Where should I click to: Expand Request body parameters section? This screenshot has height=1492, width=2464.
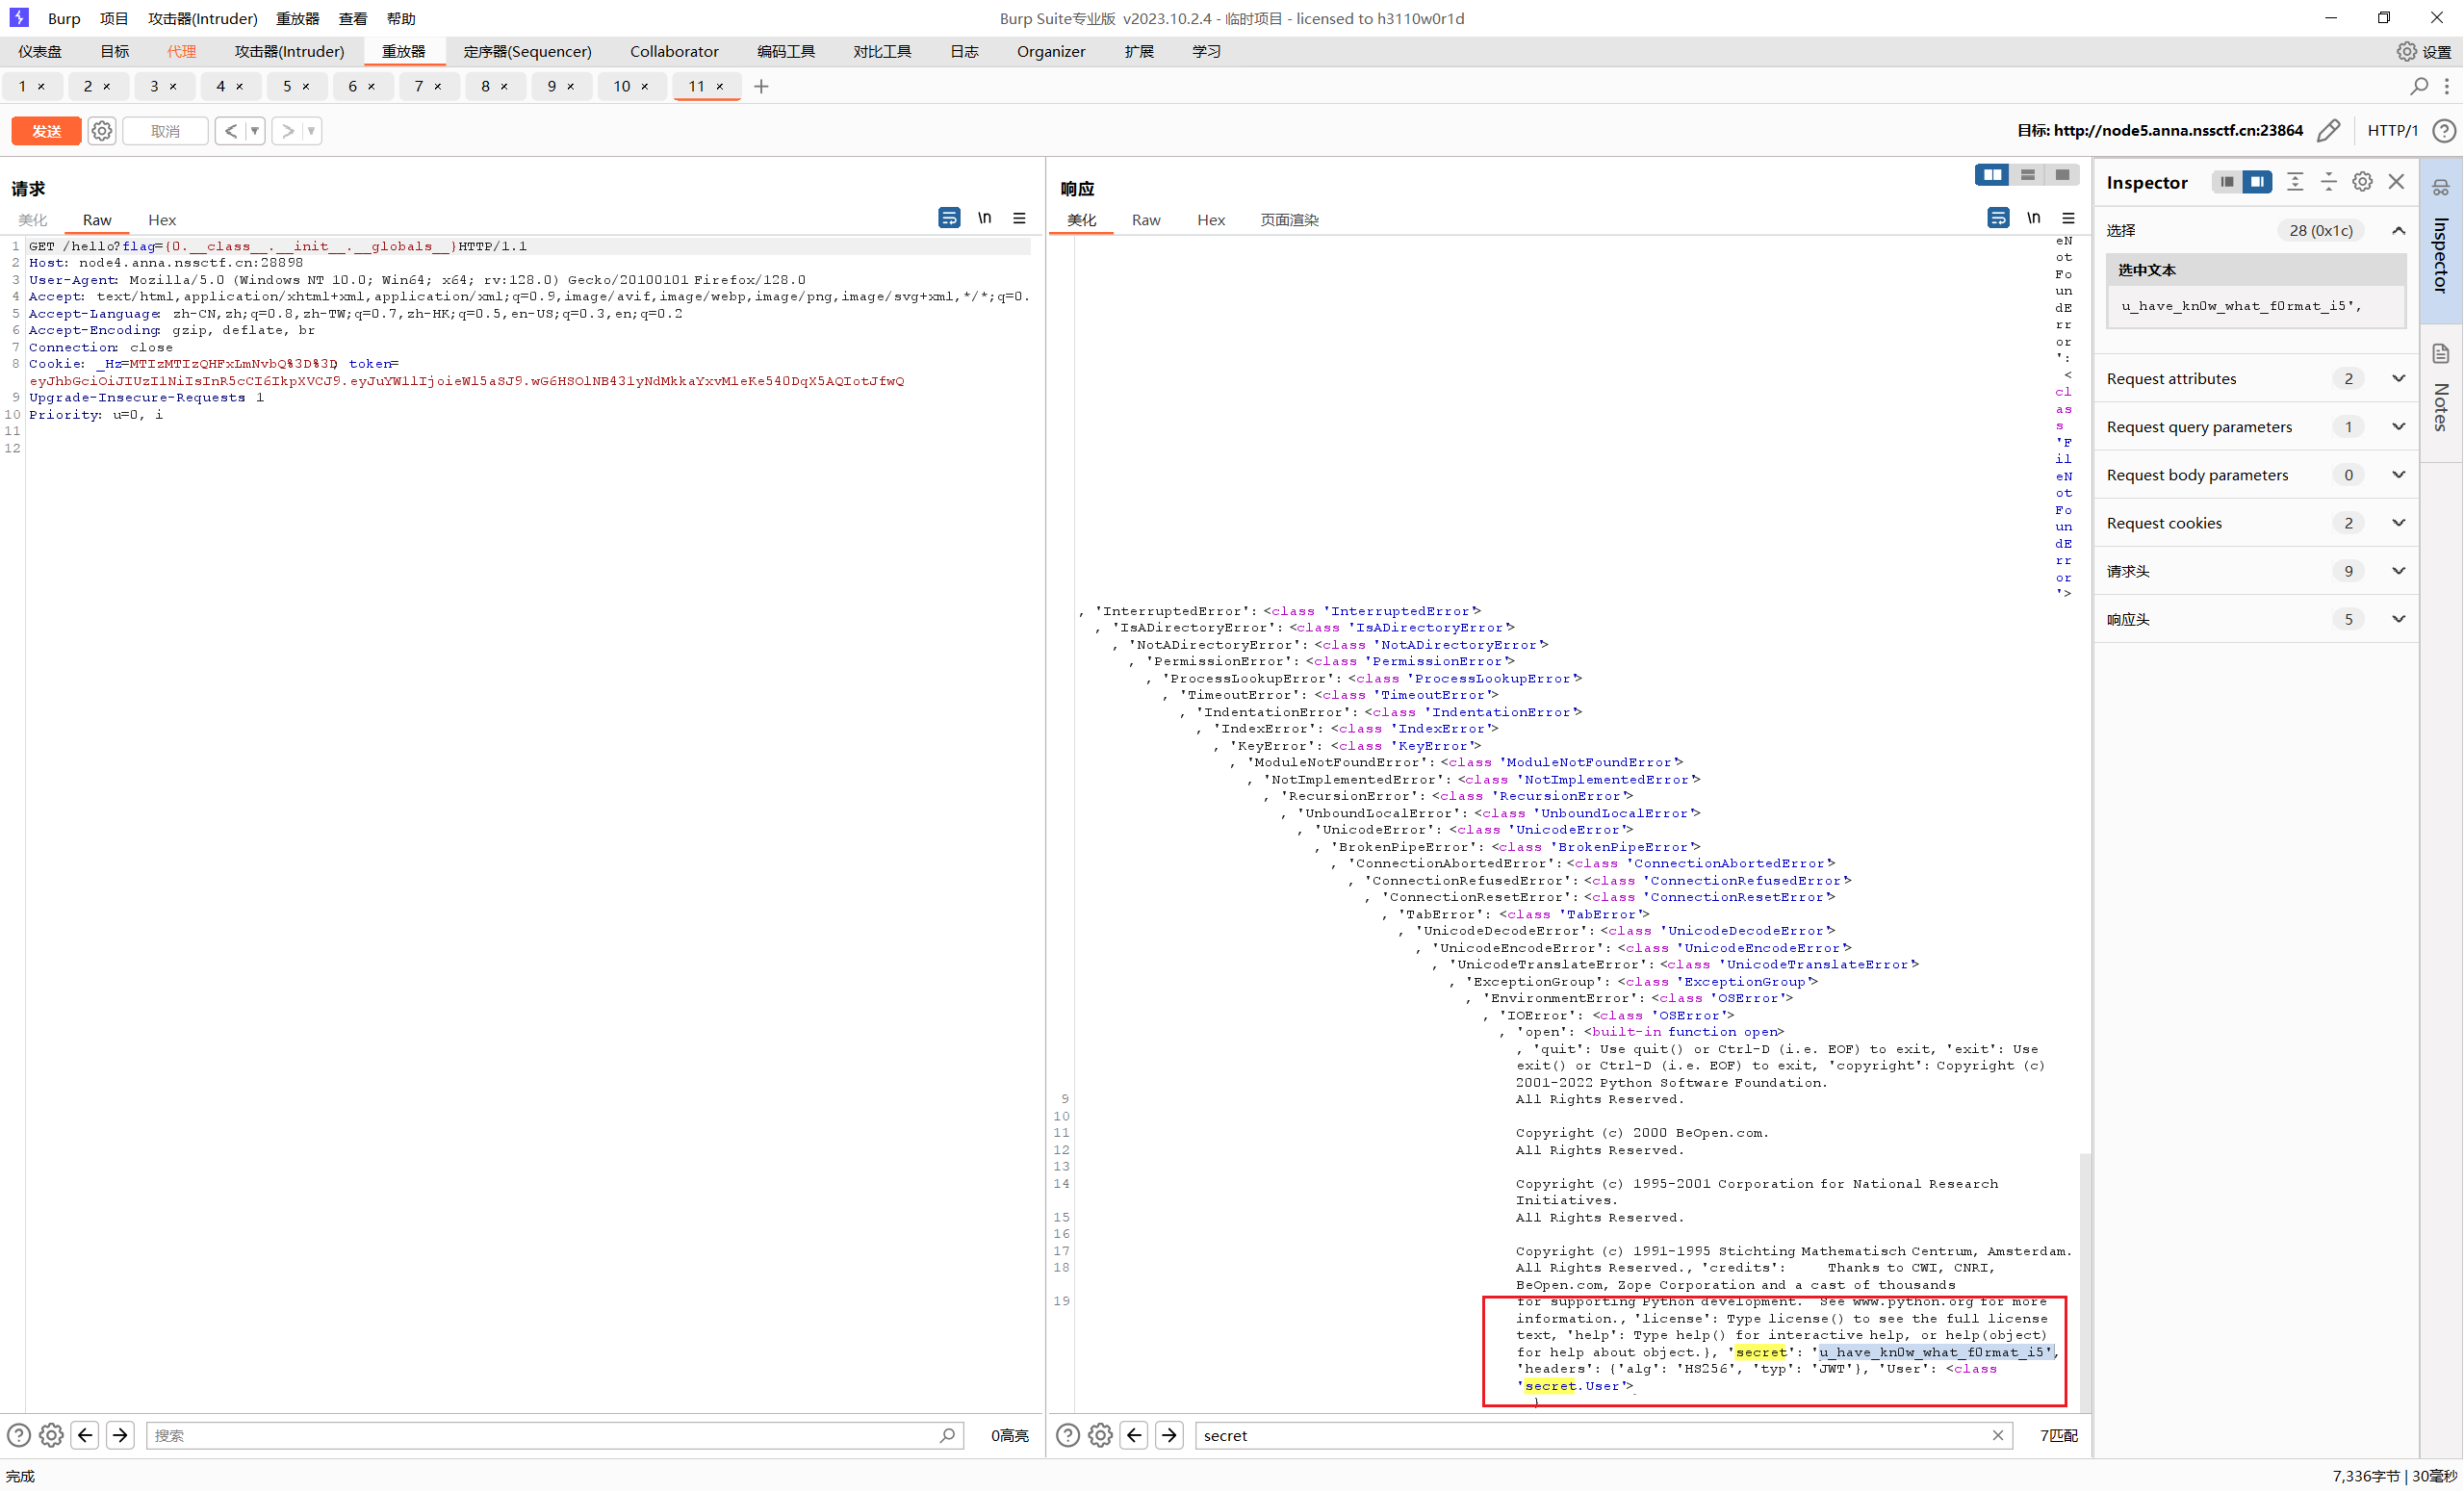(2398, 474)
